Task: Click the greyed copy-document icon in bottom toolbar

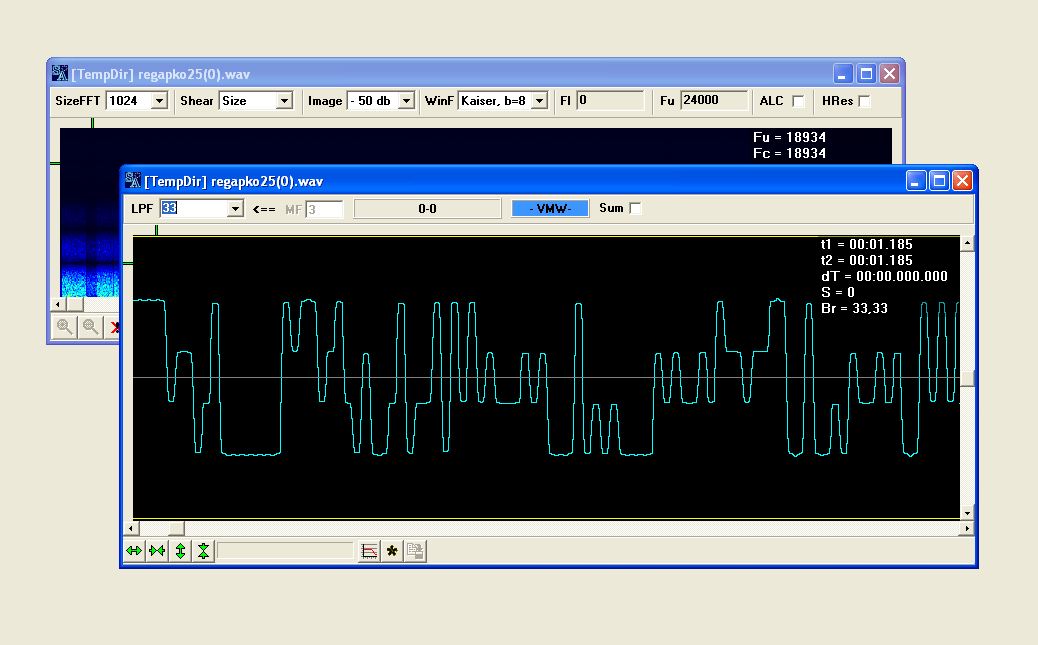Action: [x=415, y=551]
